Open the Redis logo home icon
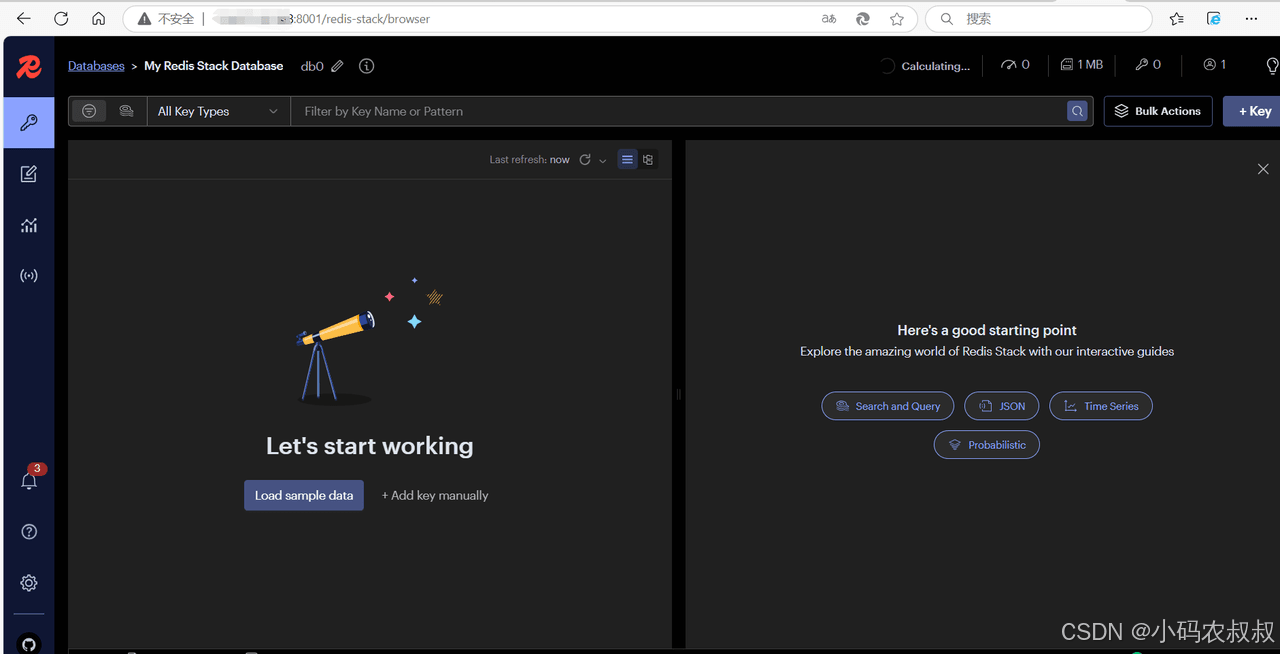This screenshot has height=654, width=1280. [x=29, y=67]
